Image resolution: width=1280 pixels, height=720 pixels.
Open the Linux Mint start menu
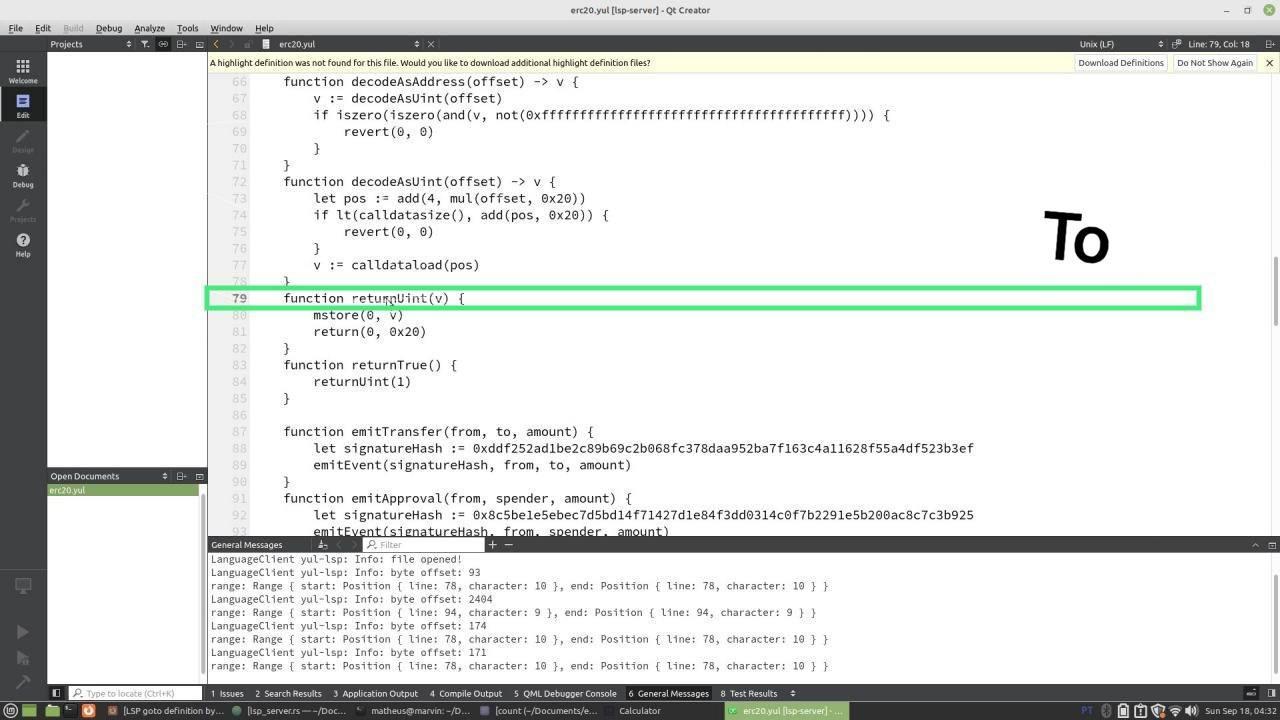[10, 711]
